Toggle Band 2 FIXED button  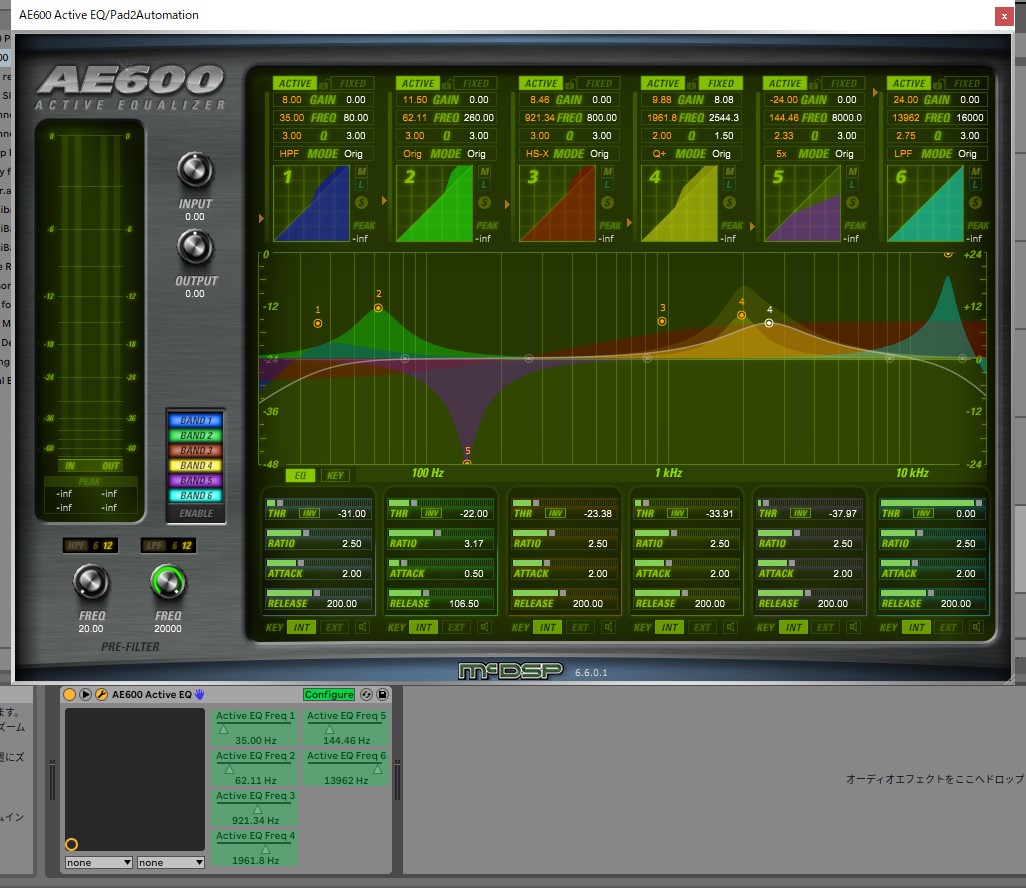(476, 84)
